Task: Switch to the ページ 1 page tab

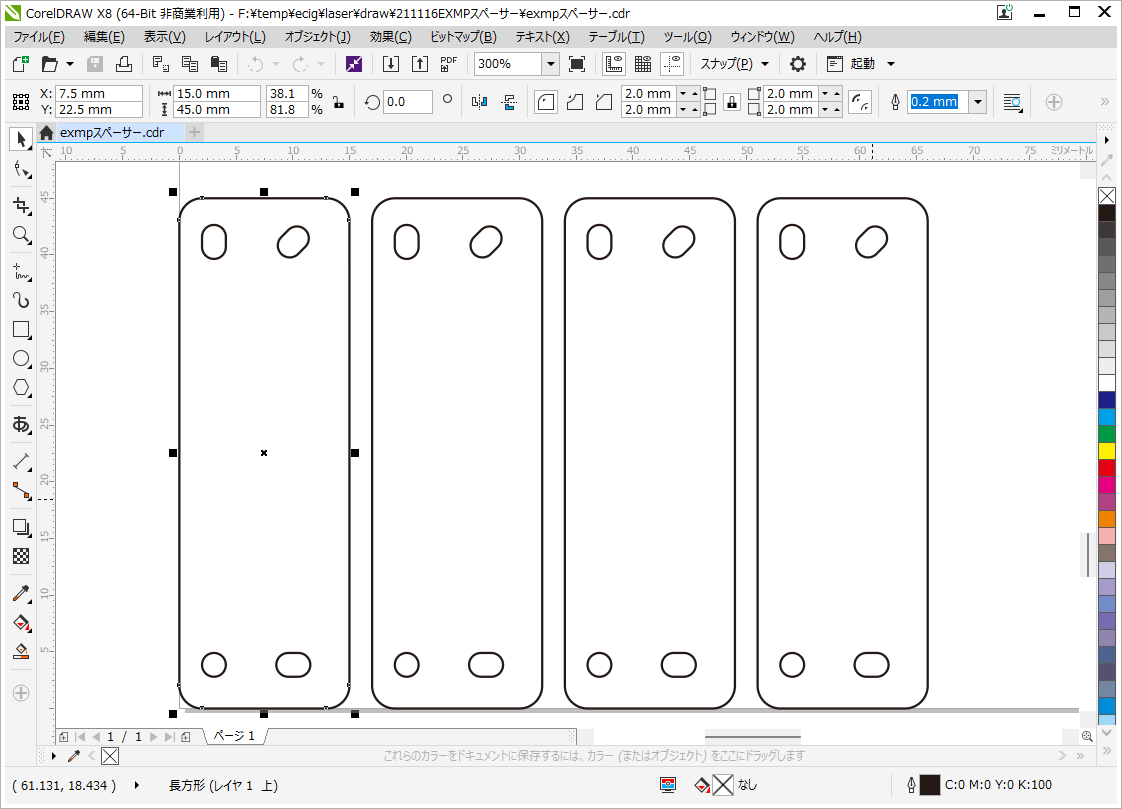Action: [x=234, y=736]
